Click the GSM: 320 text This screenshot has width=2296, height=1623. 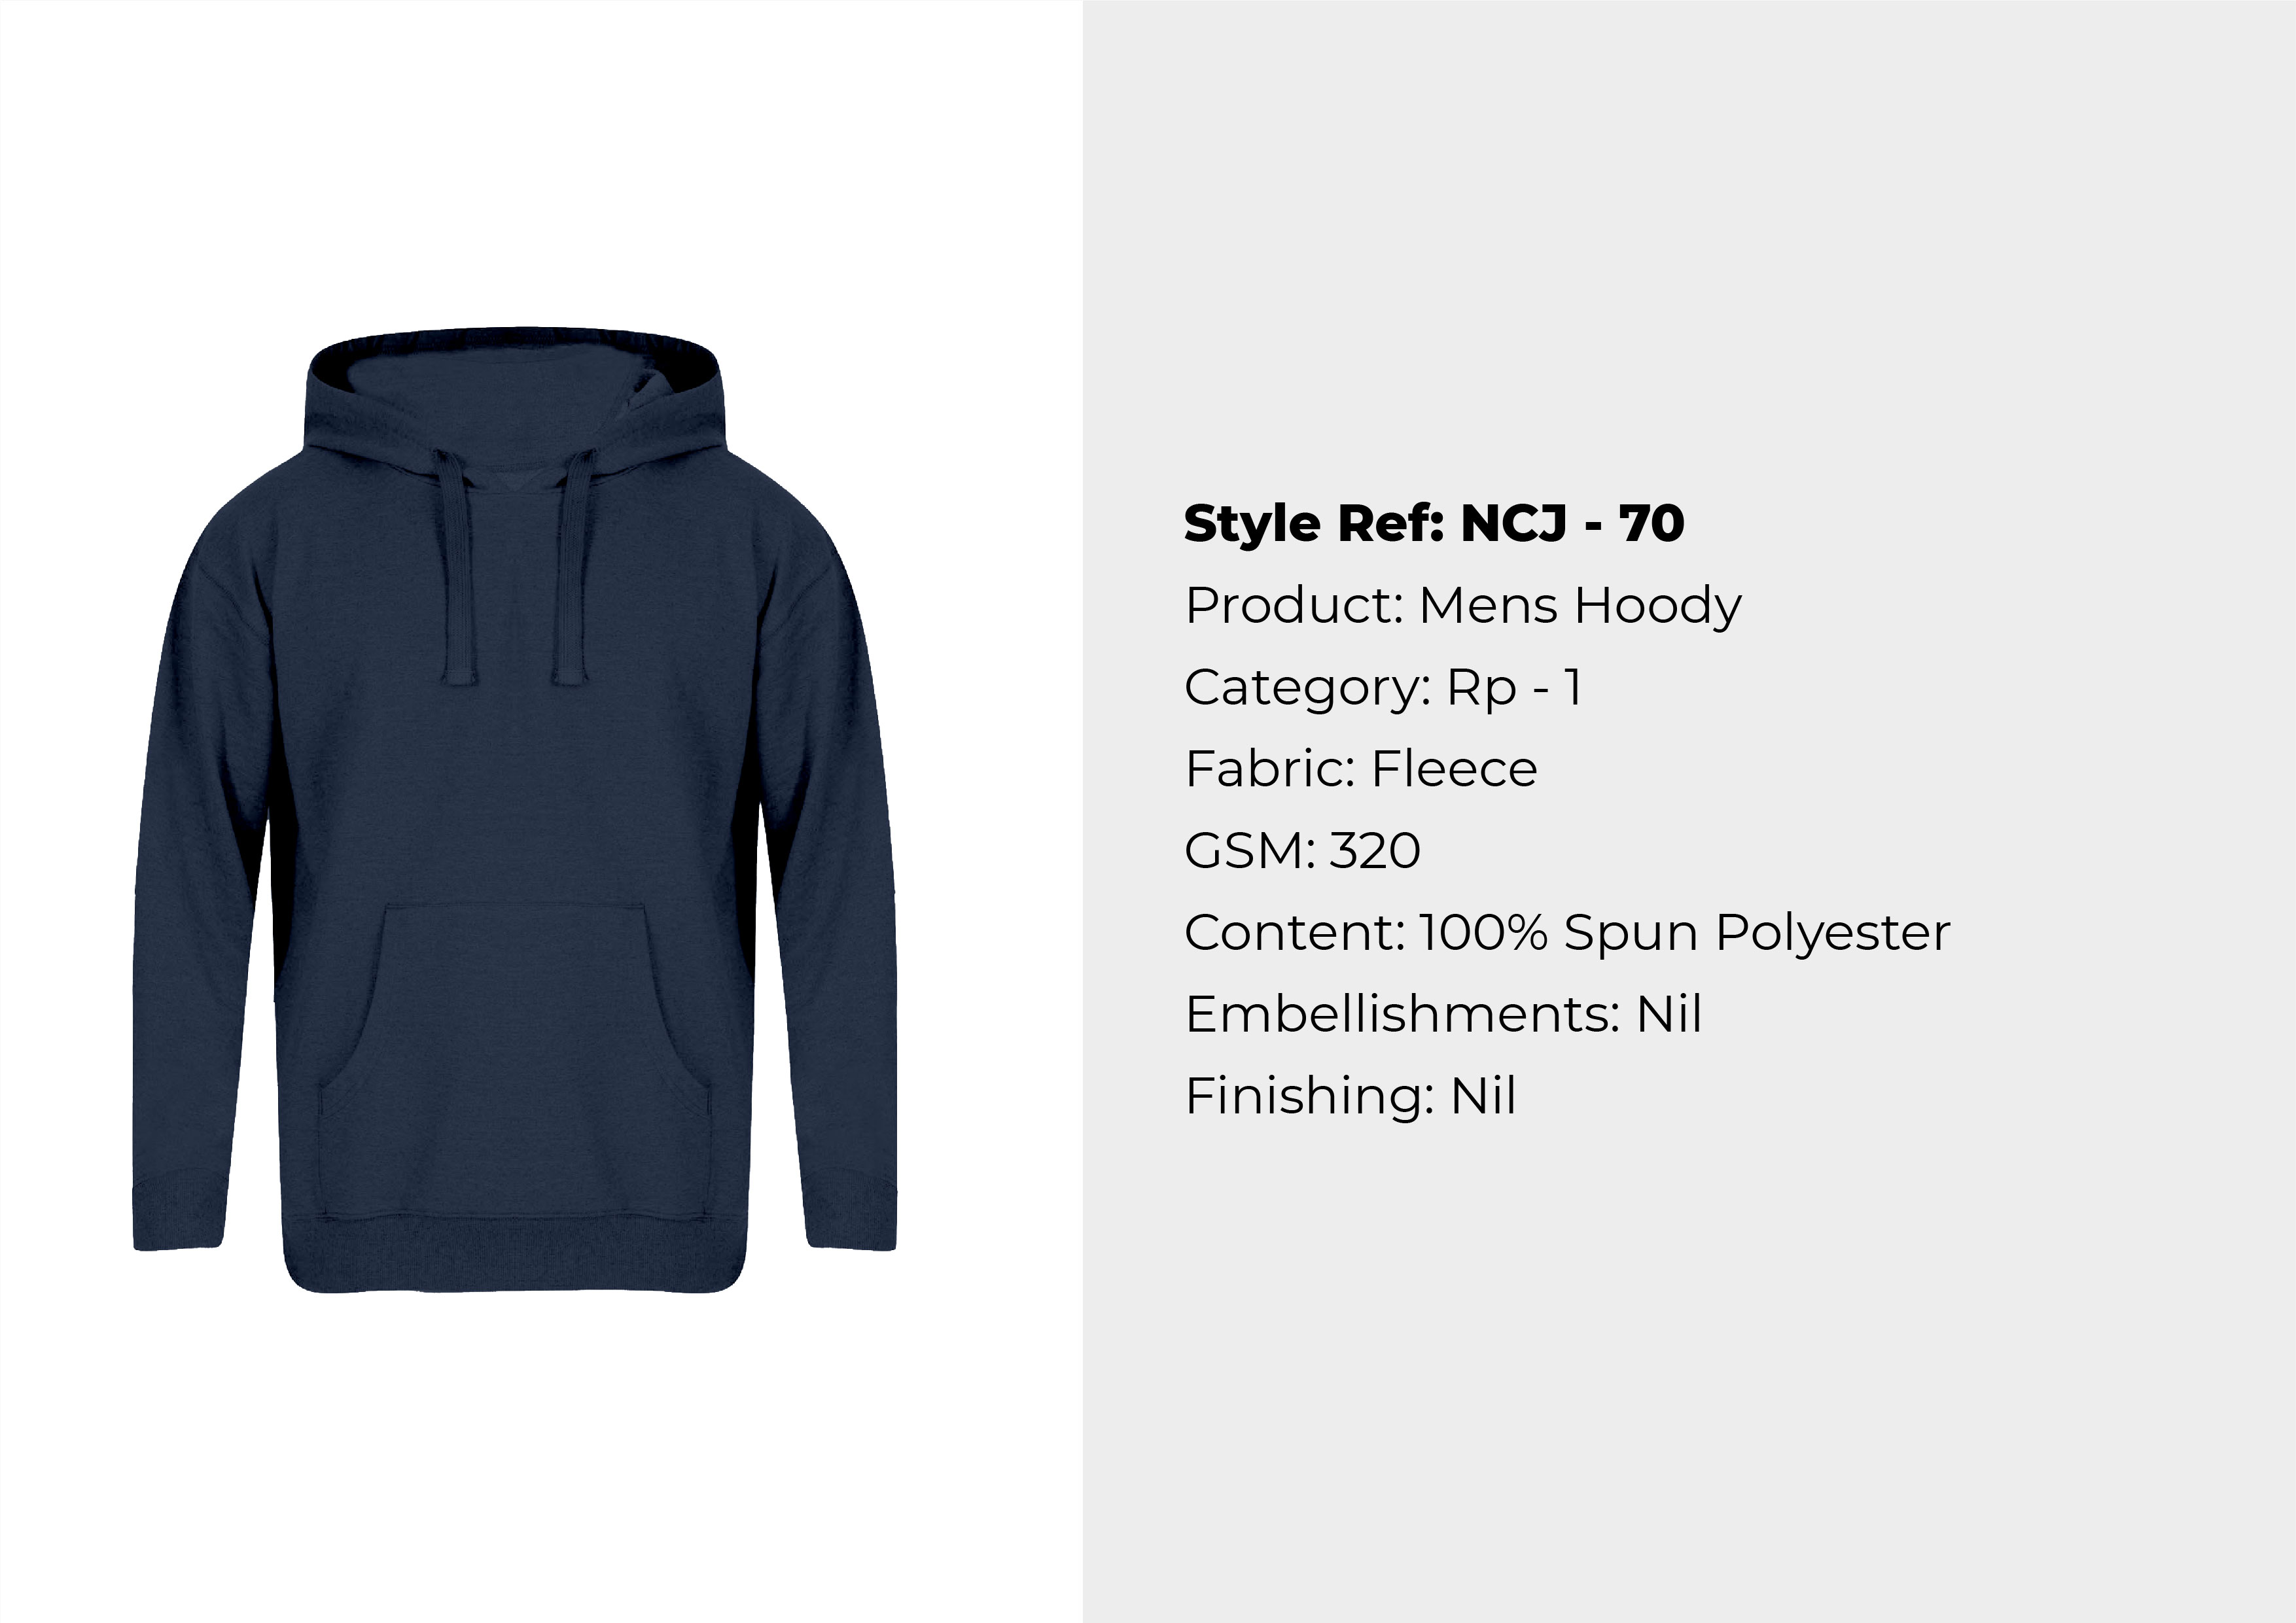[x=1302, y=851]
